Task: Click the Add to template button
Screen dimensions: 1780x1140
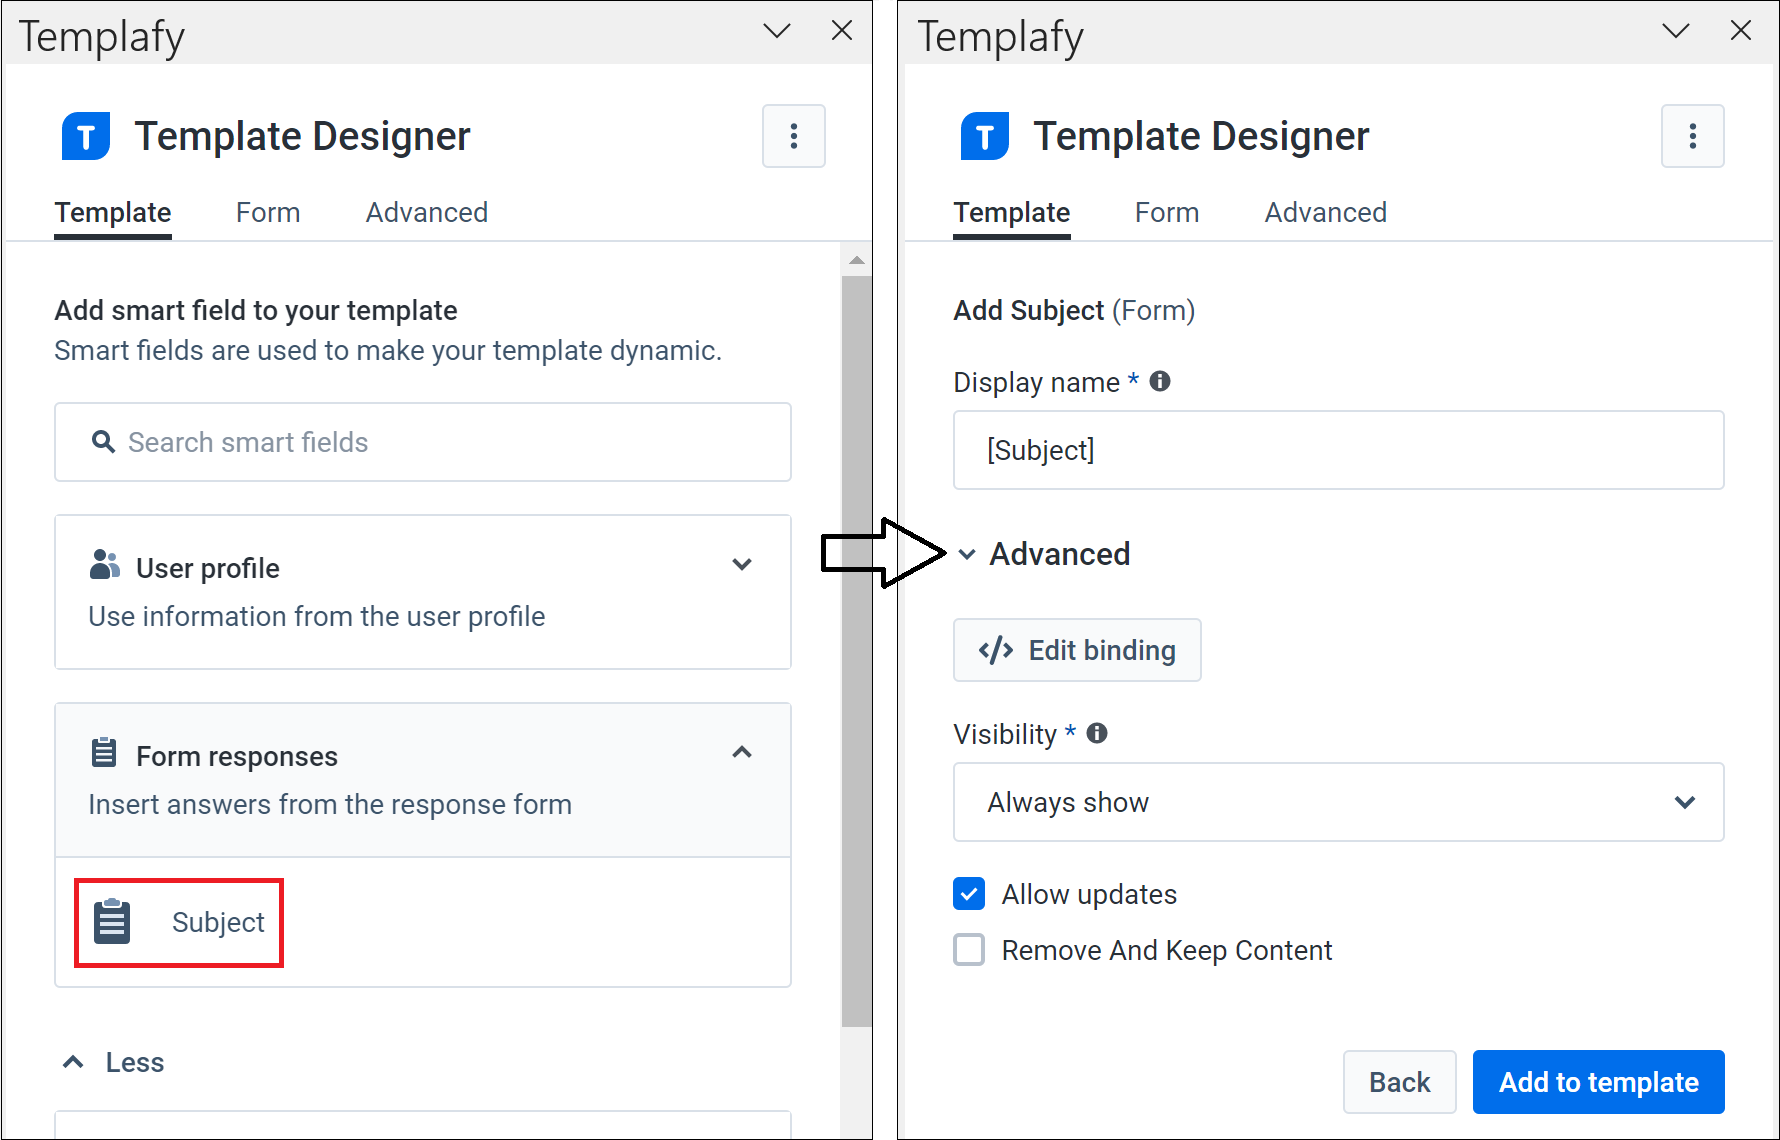Action: tap(1598, 1081)
